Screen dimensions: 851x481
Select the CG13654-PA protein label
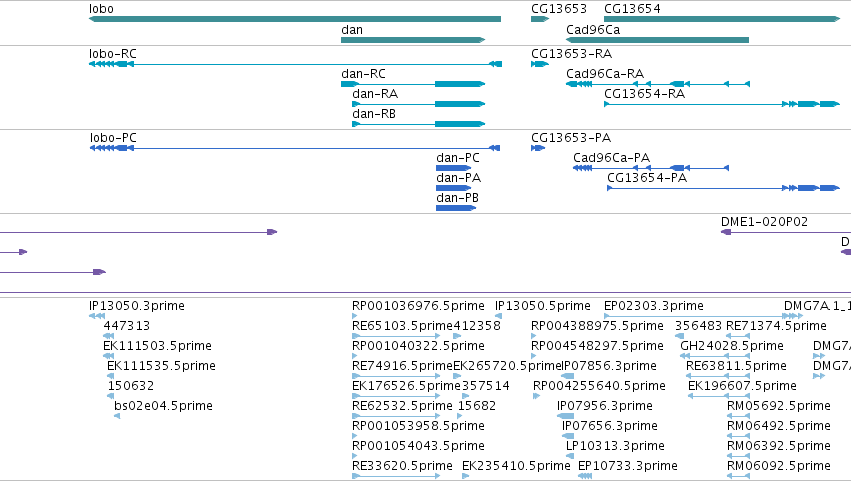click(x=647, y=178)
